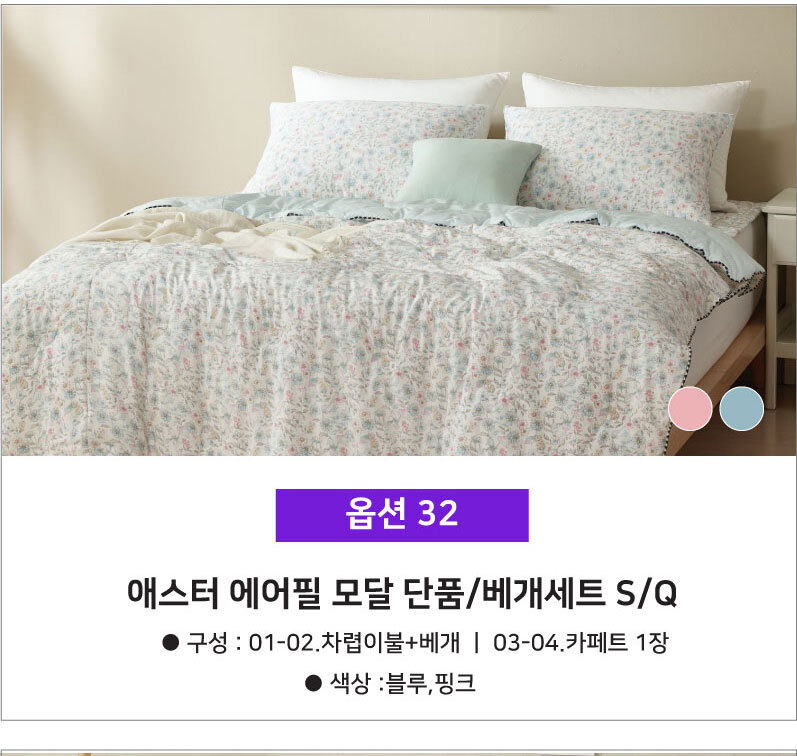Click the purple 옵션 32 badge

(x=402, y=515)
